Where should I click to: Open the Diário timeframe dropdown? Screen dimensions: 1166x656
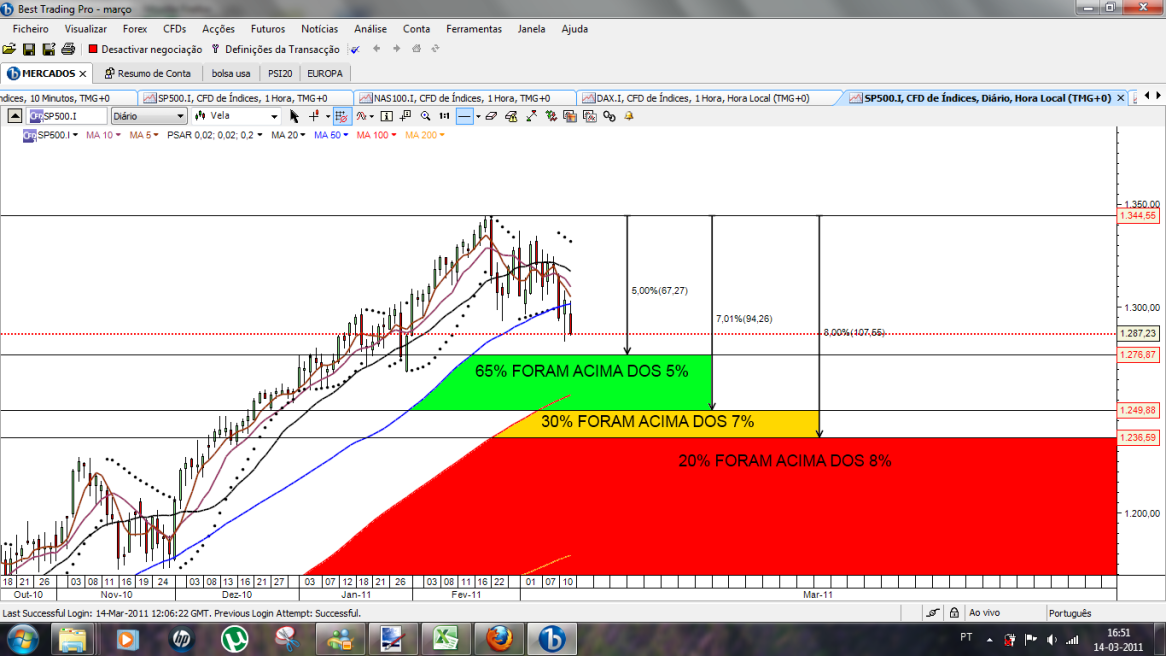(x=149, y=116)
